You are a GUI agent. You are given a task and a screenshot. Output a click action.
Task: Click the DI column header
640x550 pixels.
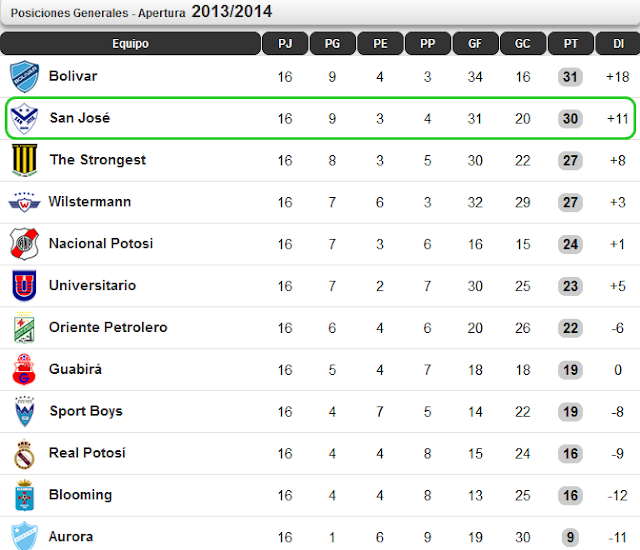click(618, 43)
